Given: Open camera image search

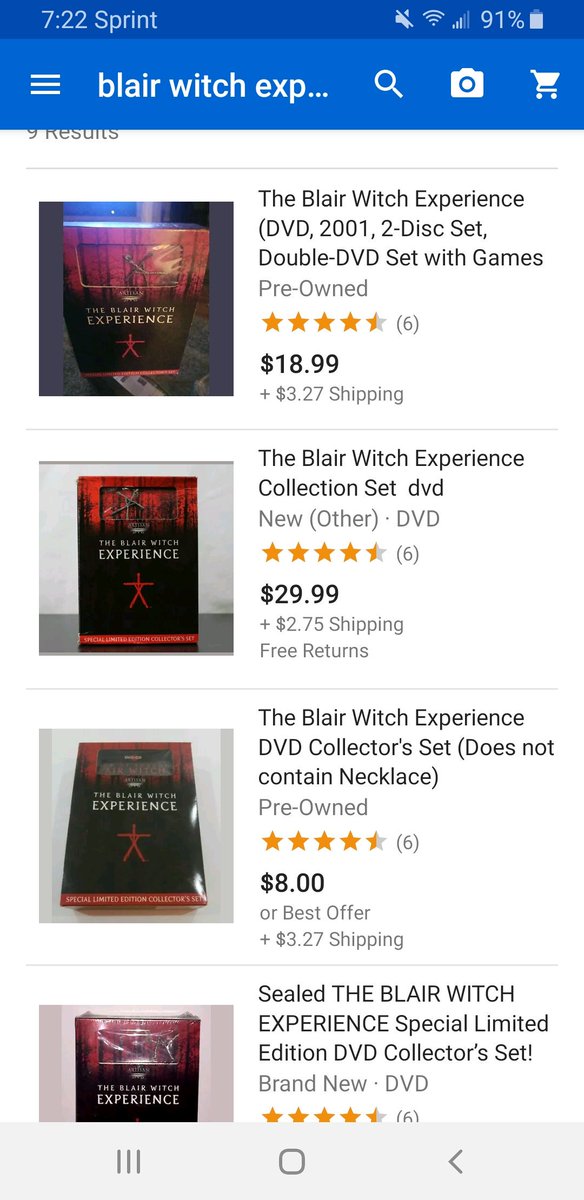Looking at the screenshot, I should [x=467, y=85].
